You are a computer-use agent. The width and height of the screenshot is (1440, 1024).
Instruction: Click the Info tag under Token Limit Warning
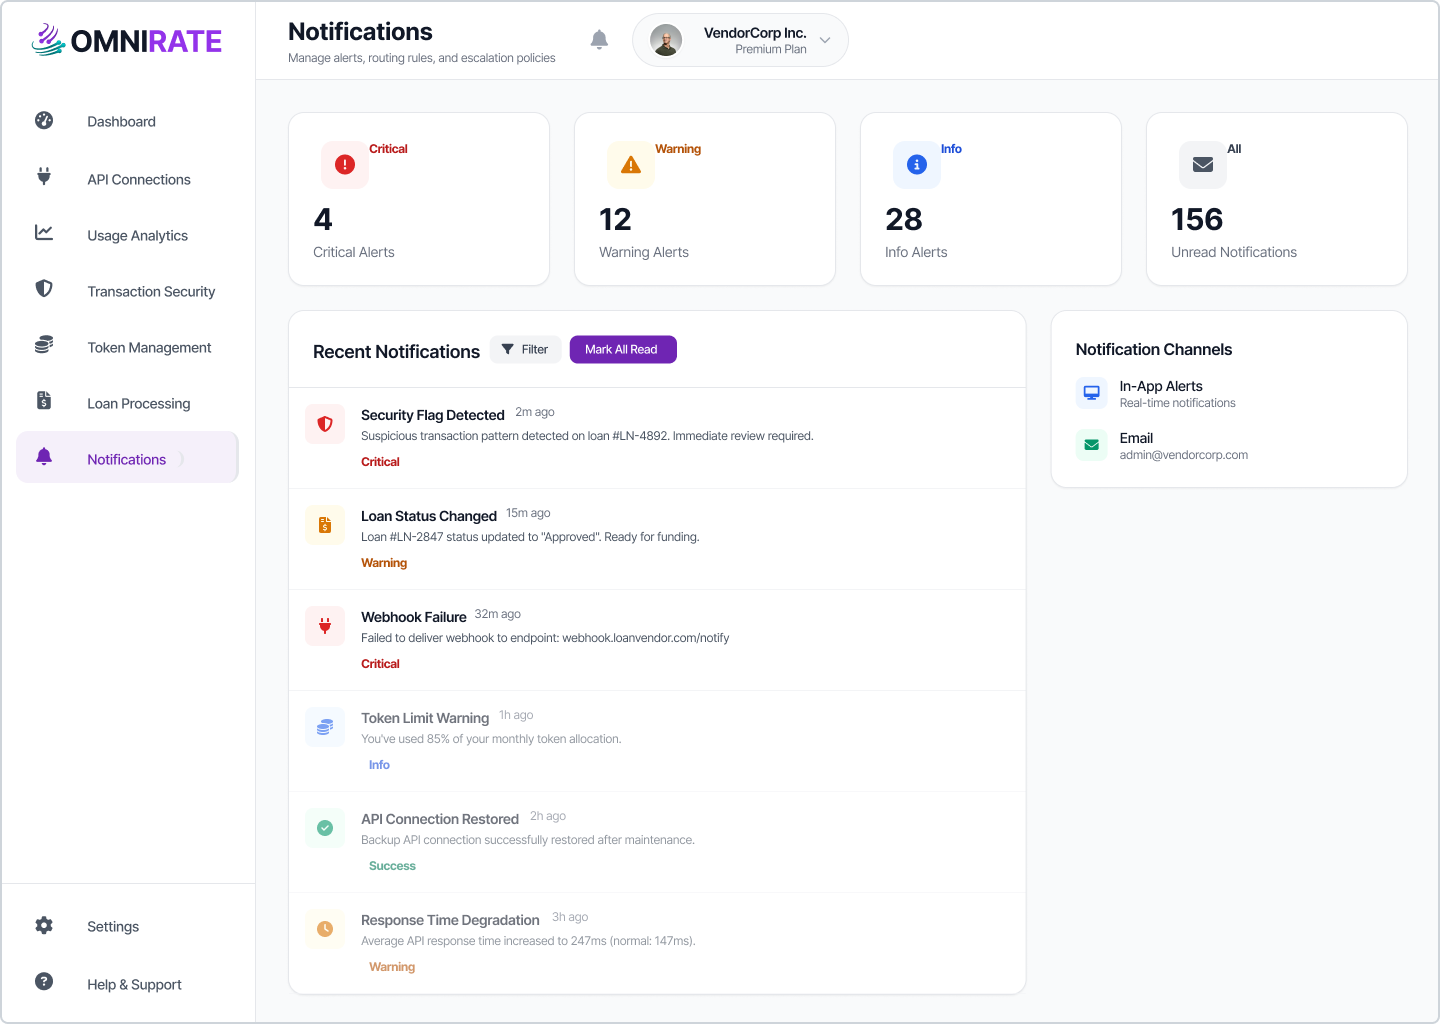(x=379, y=765)
